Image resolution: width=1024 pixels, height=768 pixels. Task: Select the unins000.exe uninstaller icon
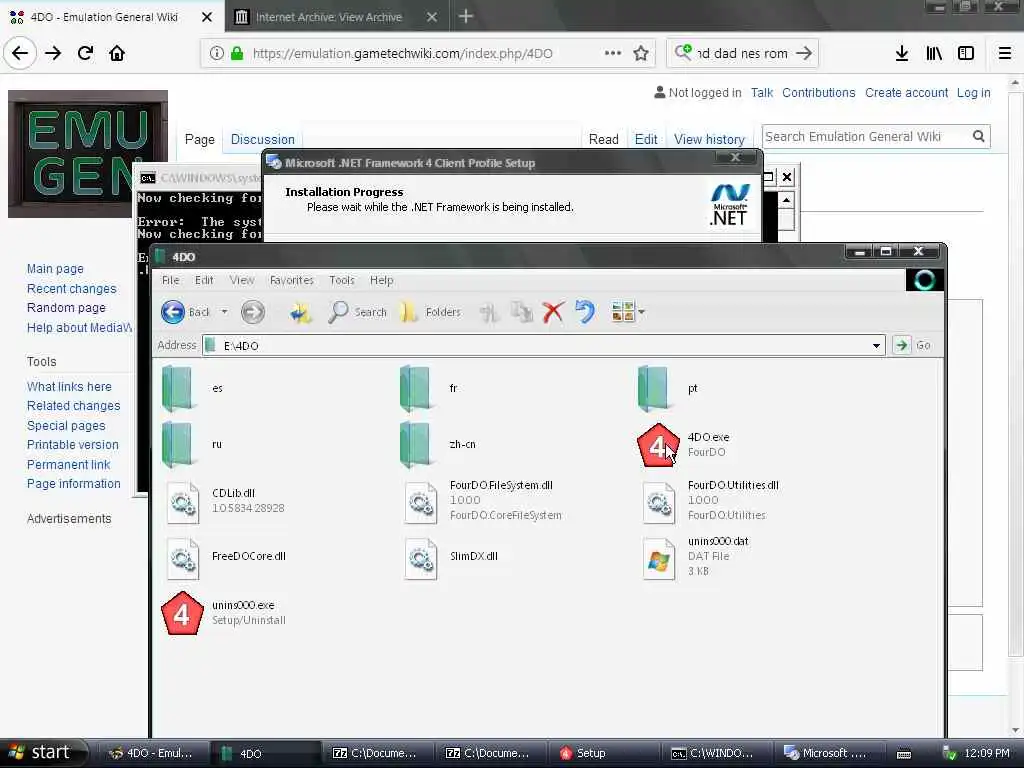(182, 613)
